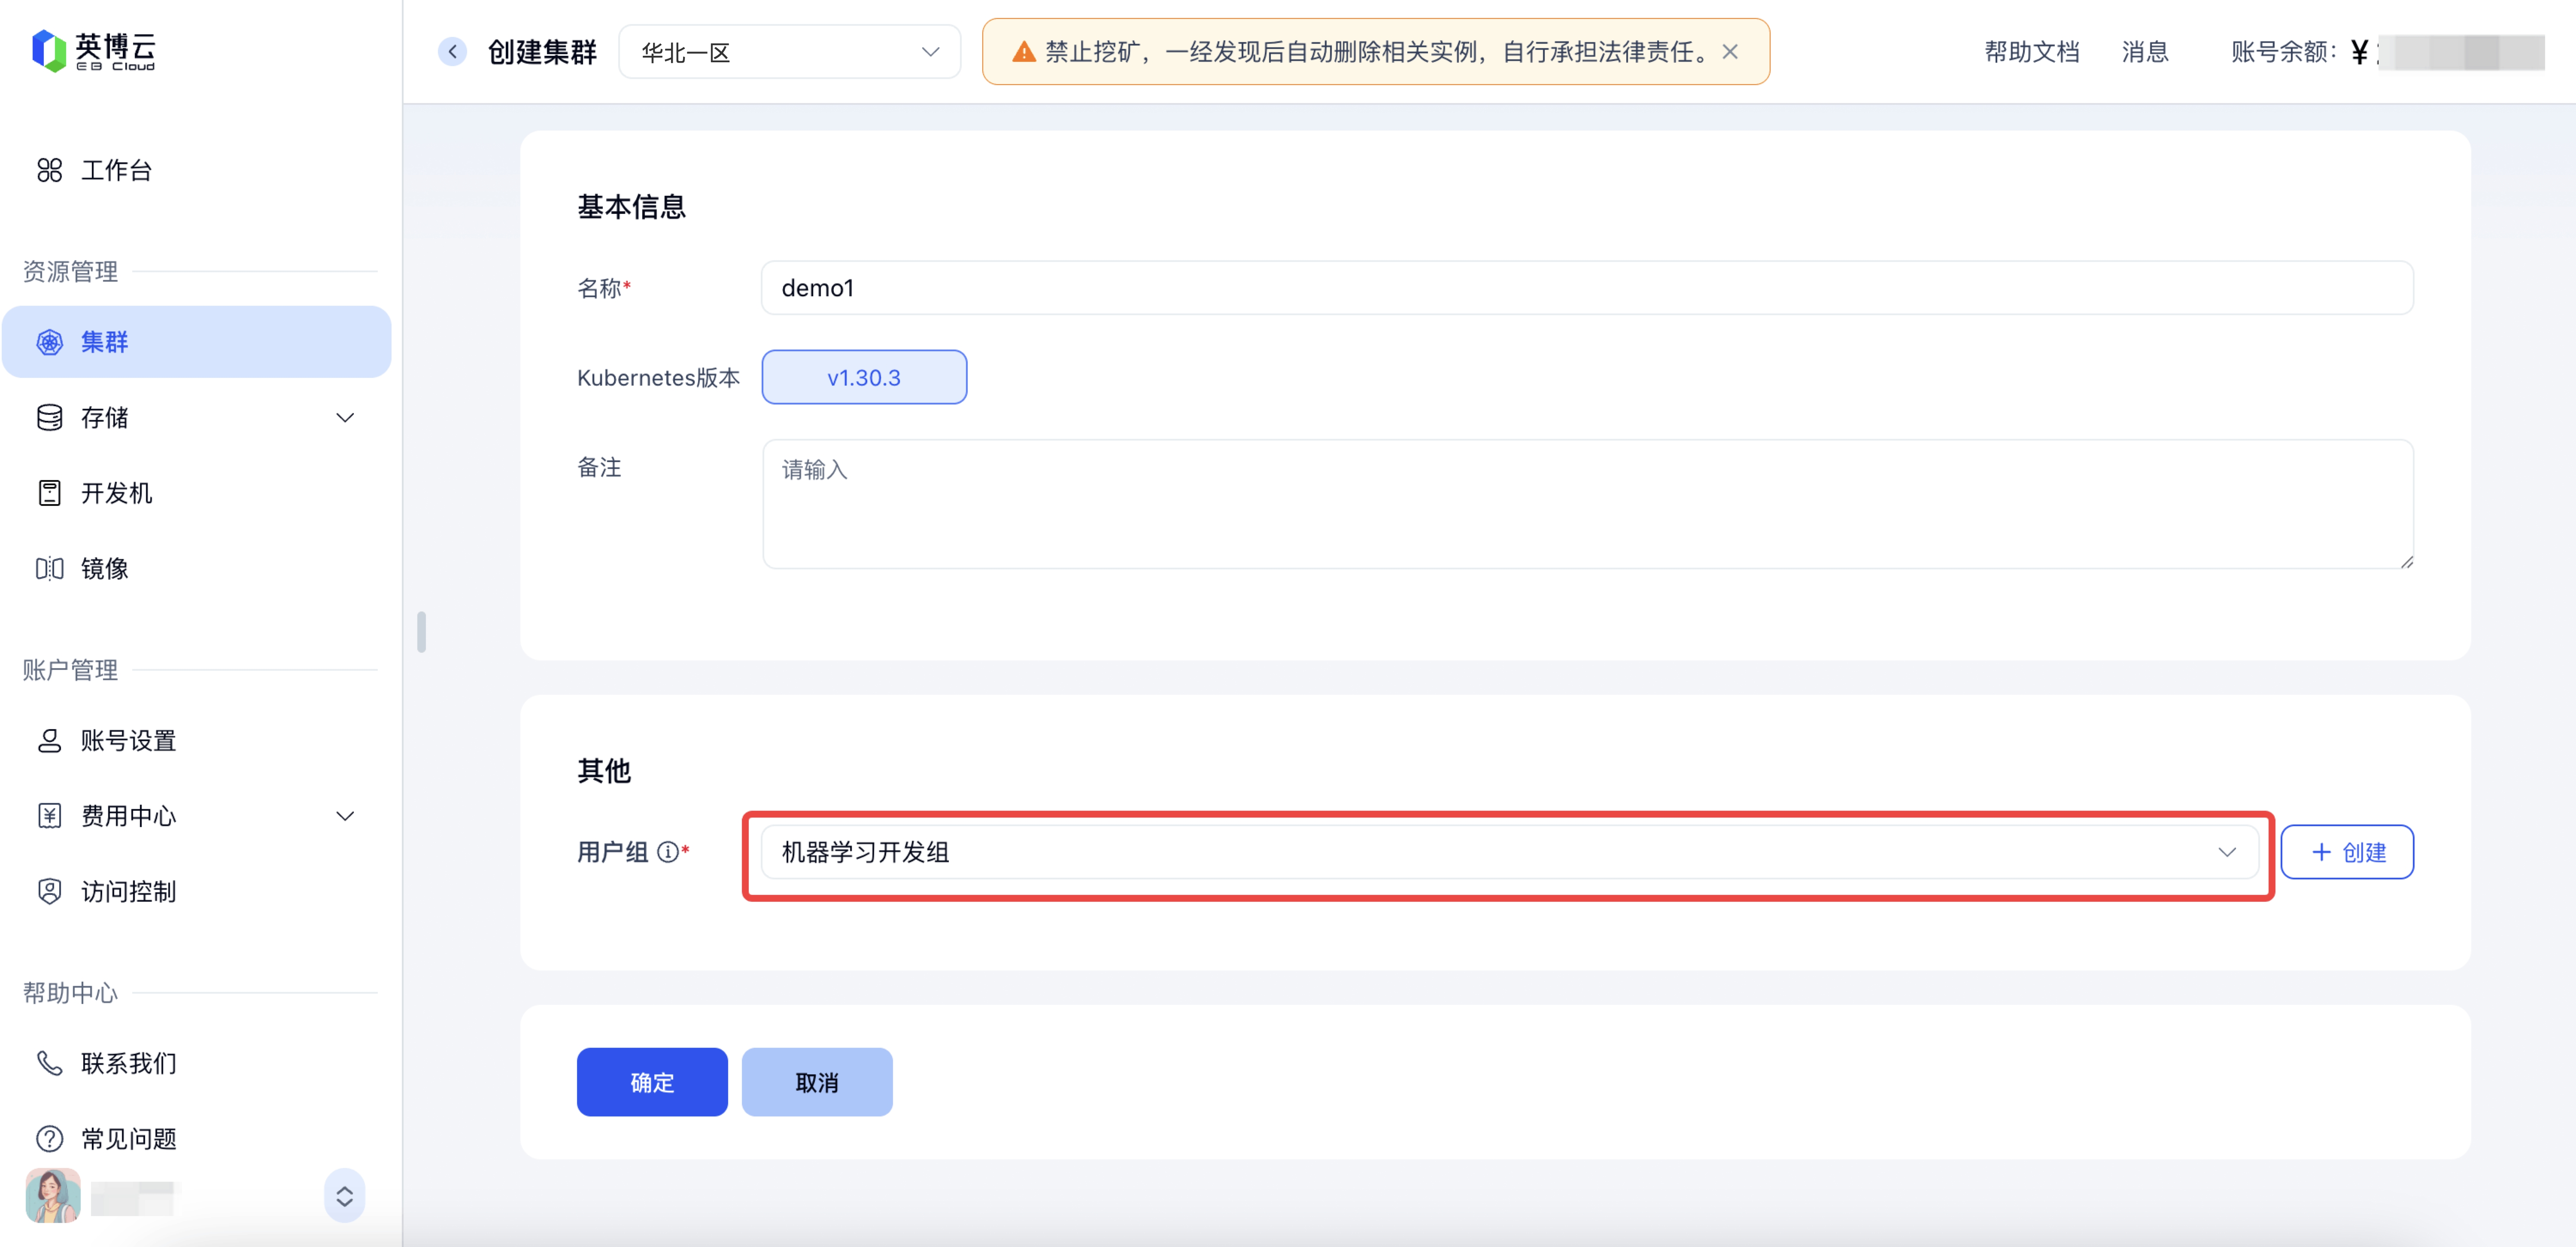
Task: Open 访问控制 in the sidebar
Action: click(196, 891)
